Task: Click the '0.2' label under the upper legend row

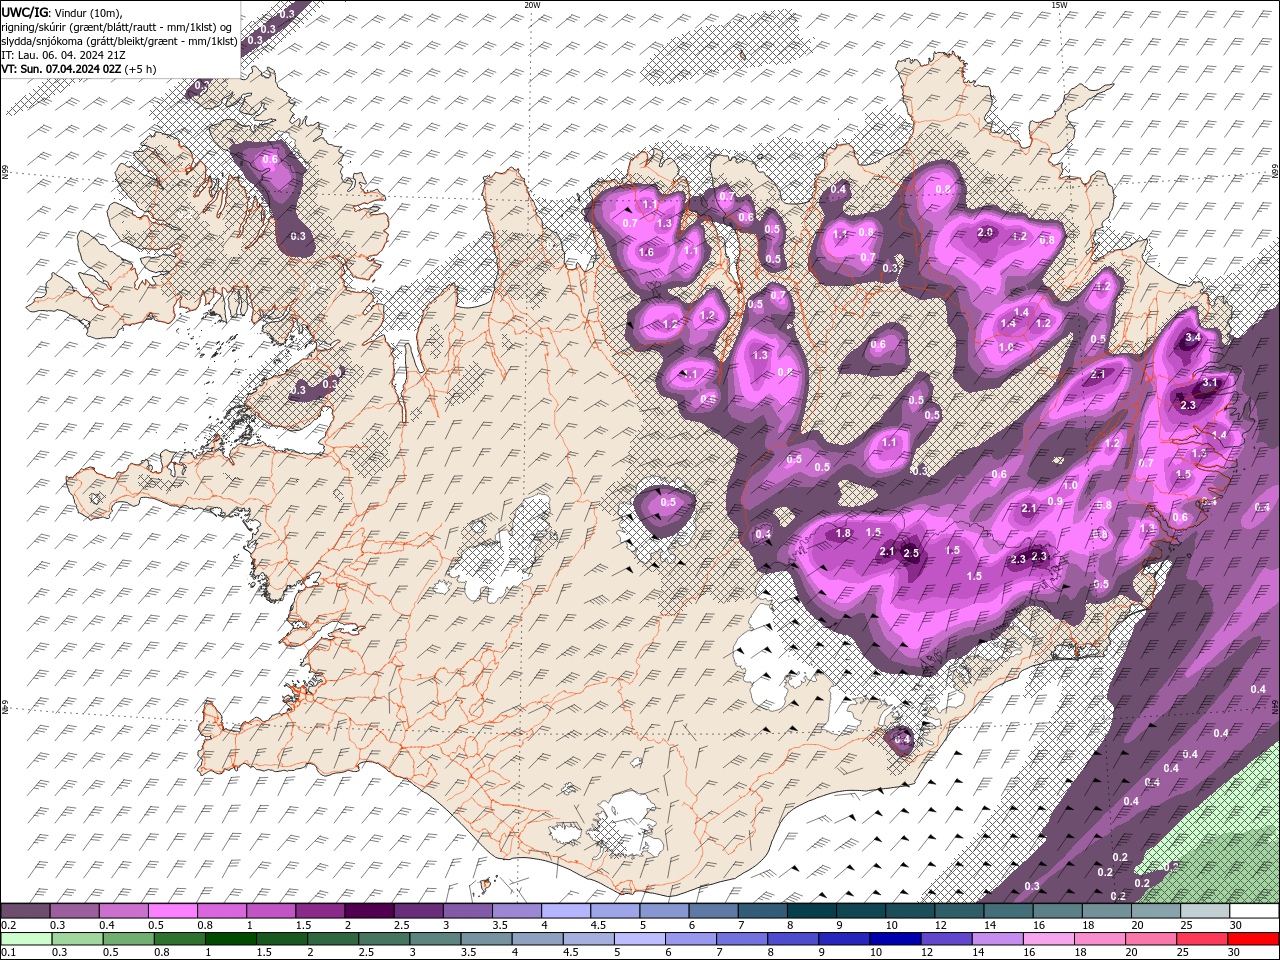Action: [8, 925]
